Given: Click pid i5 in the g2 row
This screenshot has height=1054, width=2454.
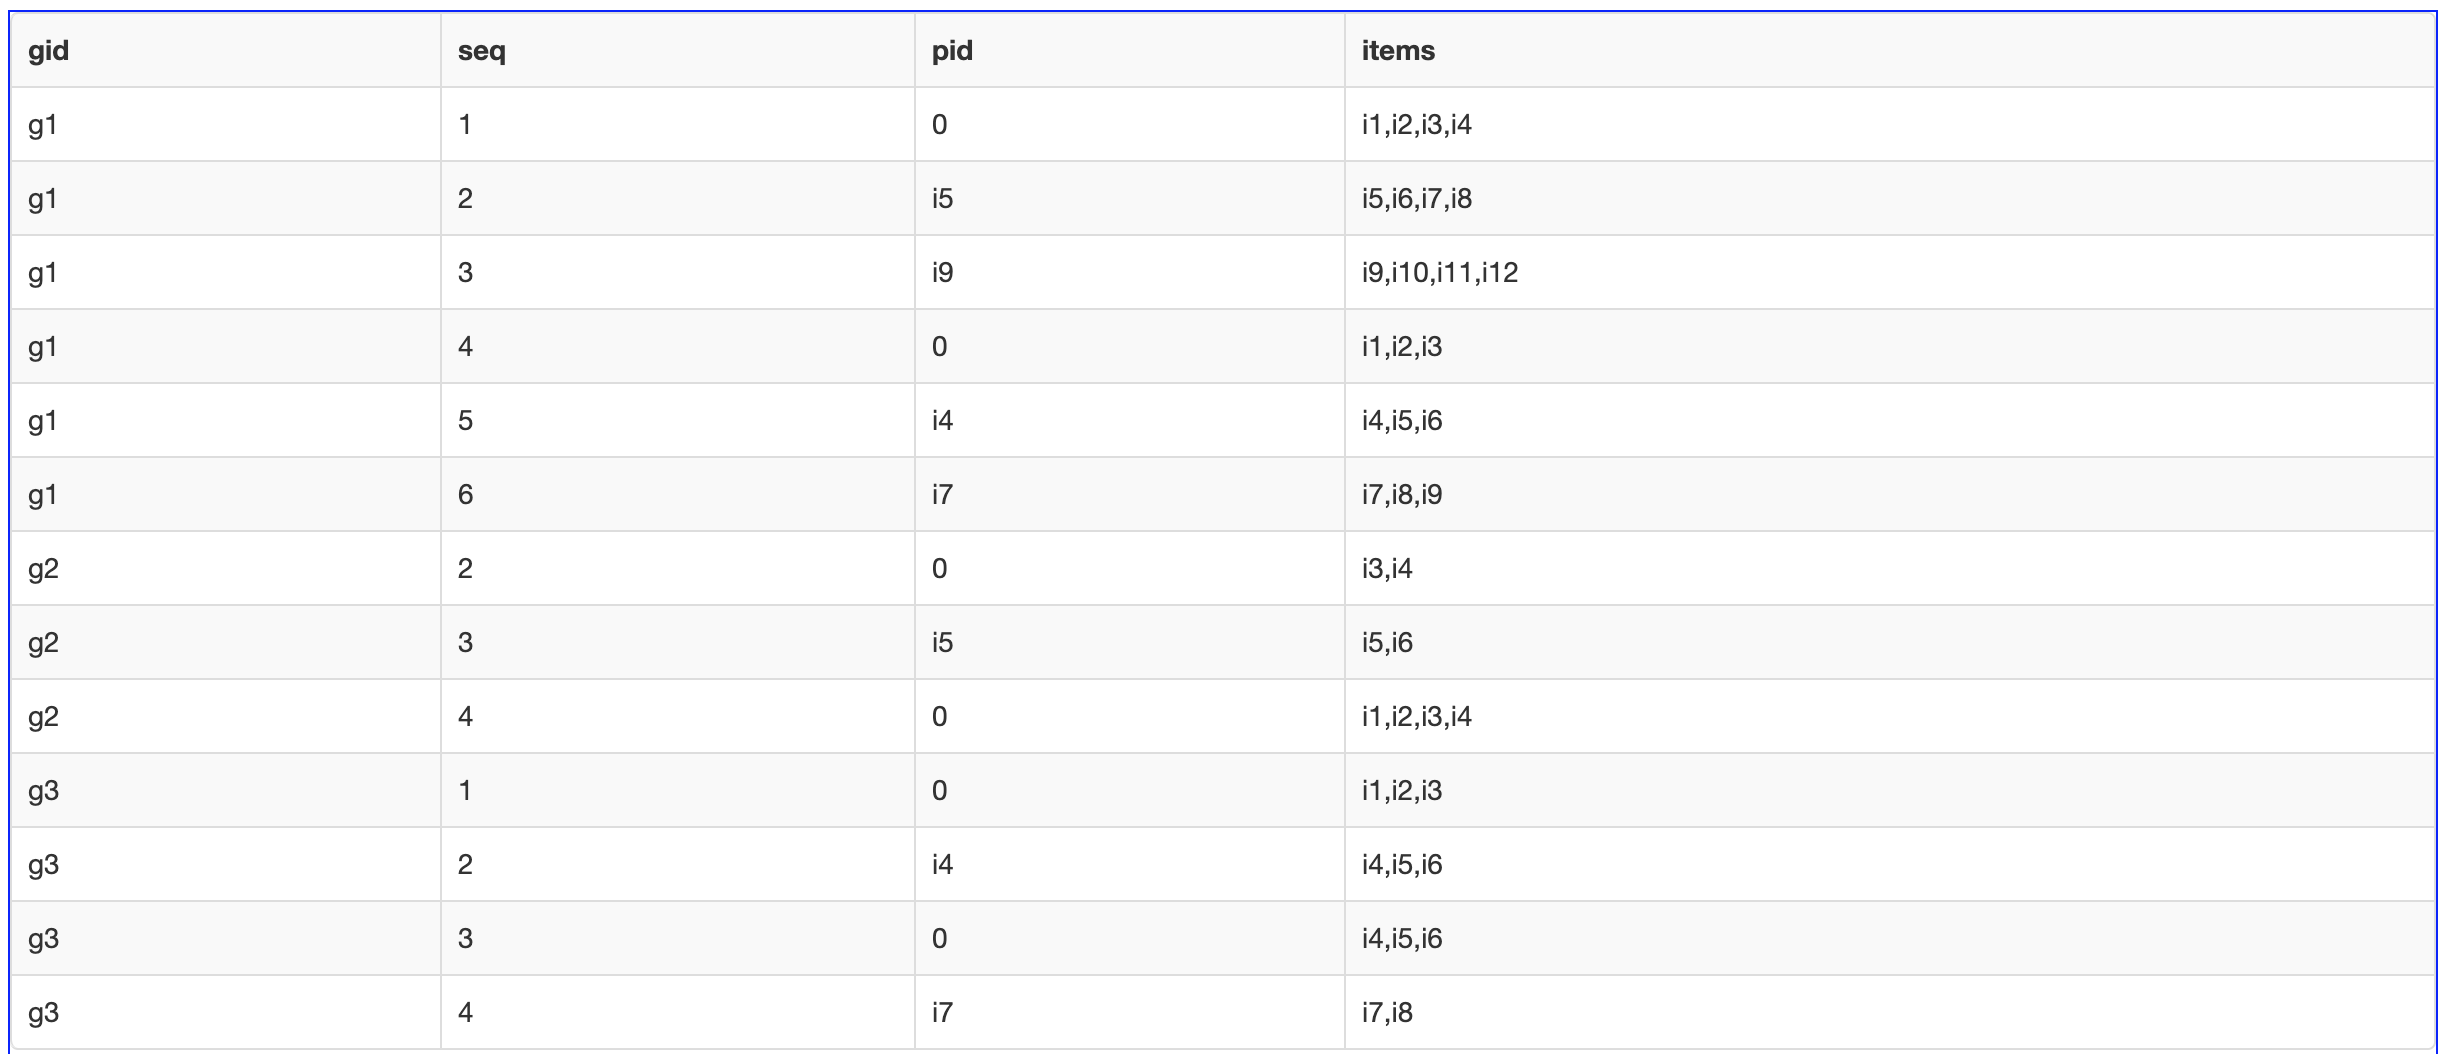Looking at the screenshot, I should 1130,642.
